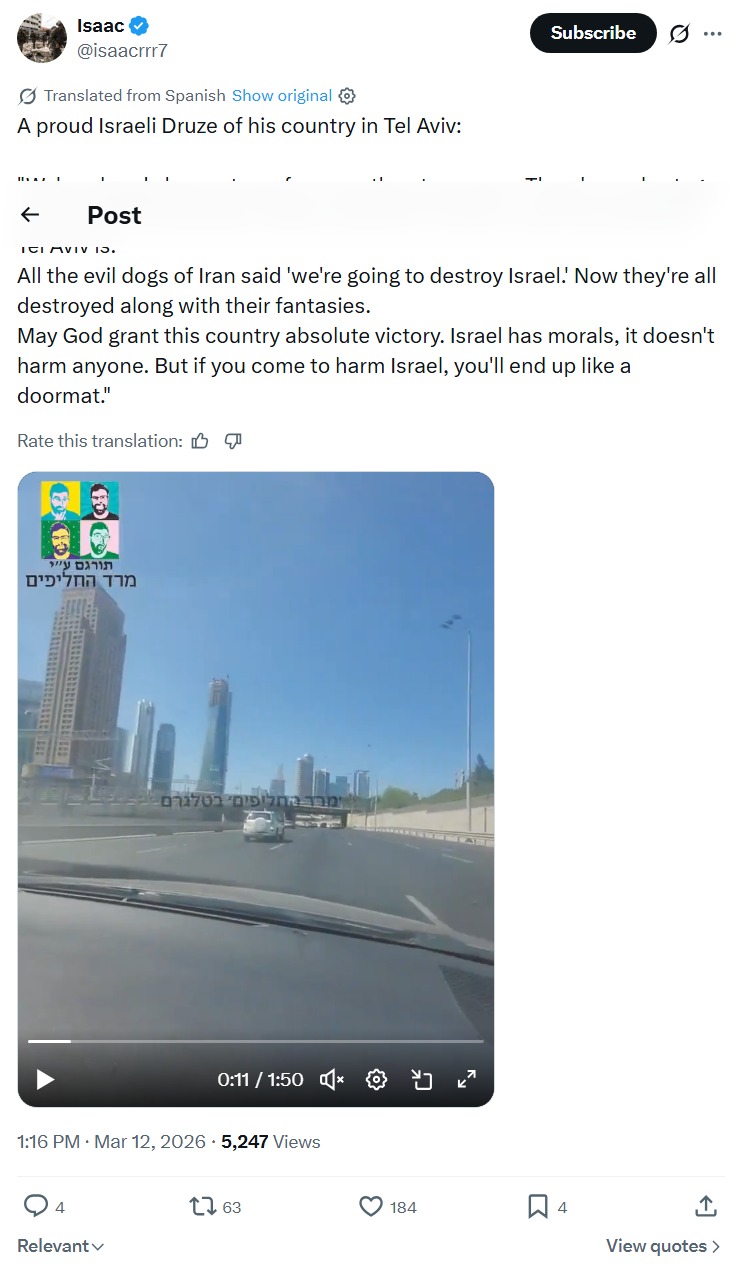Unmute the video sound
Image resolution: width=744 pixels, height=1266 pixels.
coord(332,1079)
